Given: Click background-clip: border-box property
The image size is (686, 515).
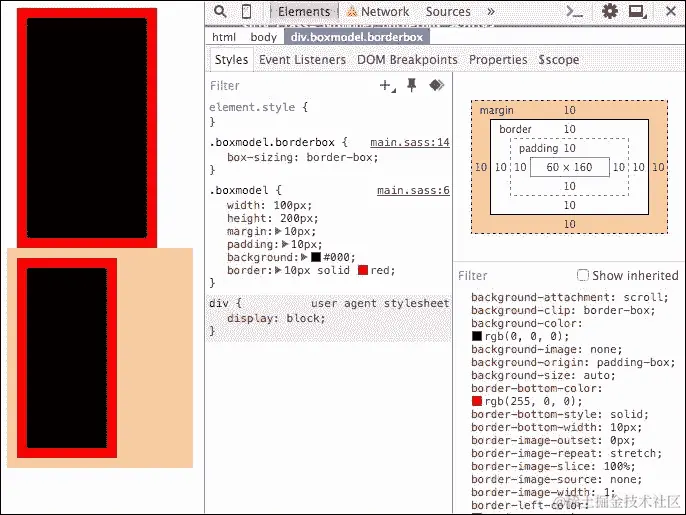Looking at the screenshot, I should point(563,310).
